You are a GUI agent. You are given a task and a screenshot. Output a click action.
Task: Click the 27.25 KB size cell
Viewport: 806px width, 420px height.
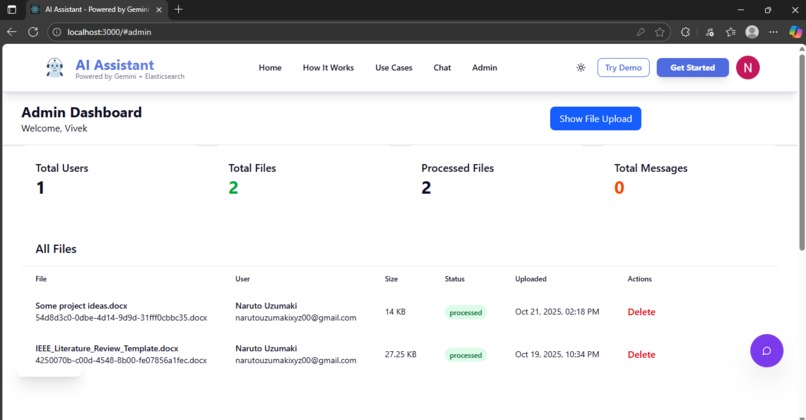click(400, 354)
